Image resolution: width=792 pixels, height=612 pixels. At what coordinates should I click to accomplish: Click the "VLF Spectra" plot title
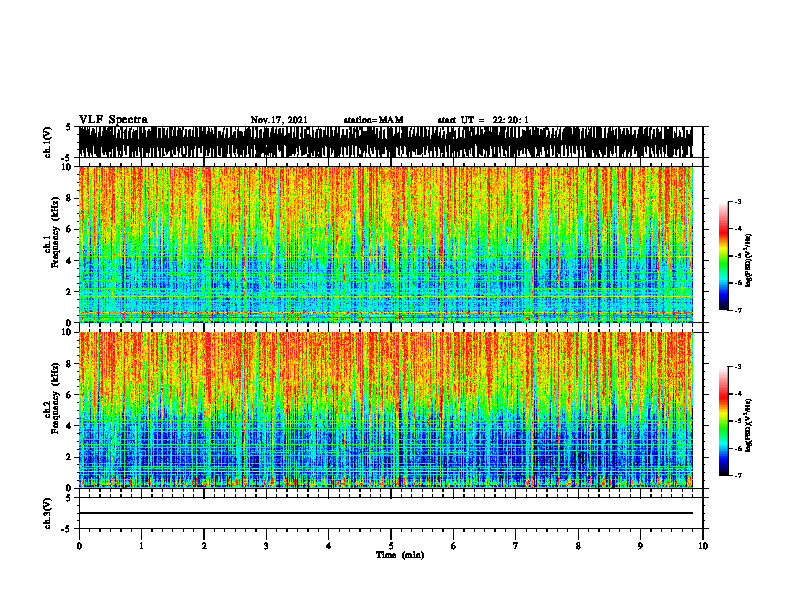point(113,120)
